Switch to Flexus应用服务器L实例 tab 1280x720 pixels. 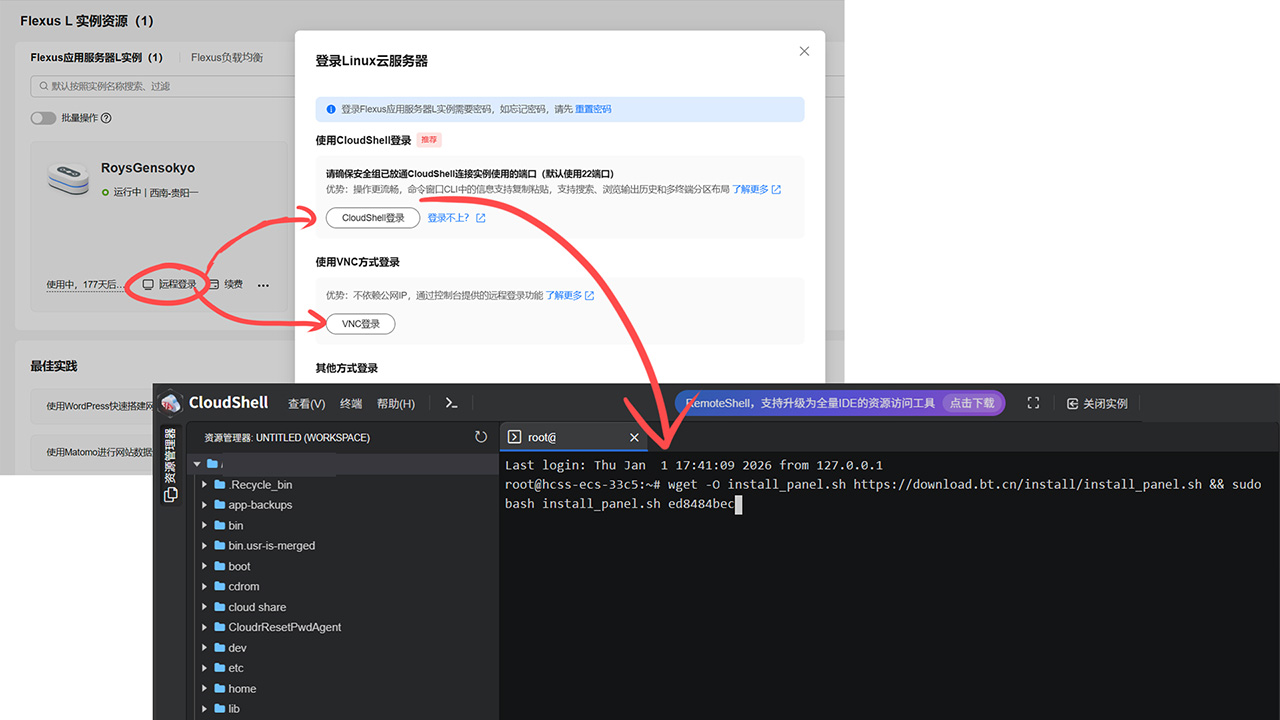(x=96, y=58)
